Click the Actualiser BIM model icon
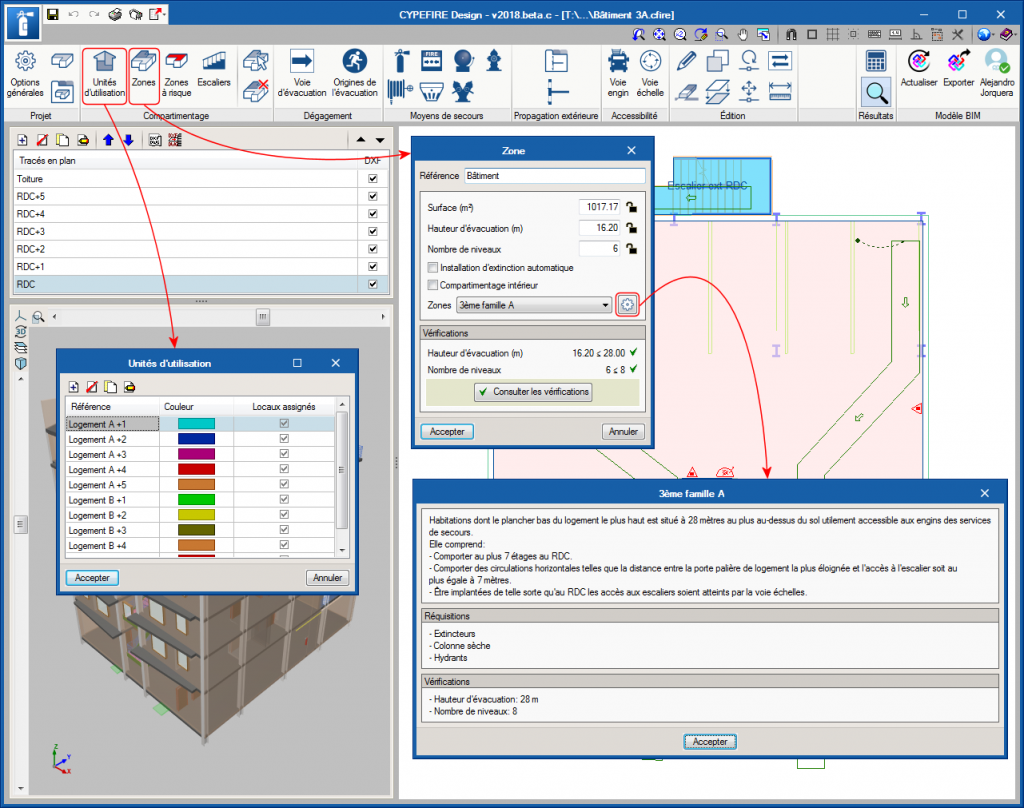The width and height of the screenshot is (1024, 808). tap(919, 70)
